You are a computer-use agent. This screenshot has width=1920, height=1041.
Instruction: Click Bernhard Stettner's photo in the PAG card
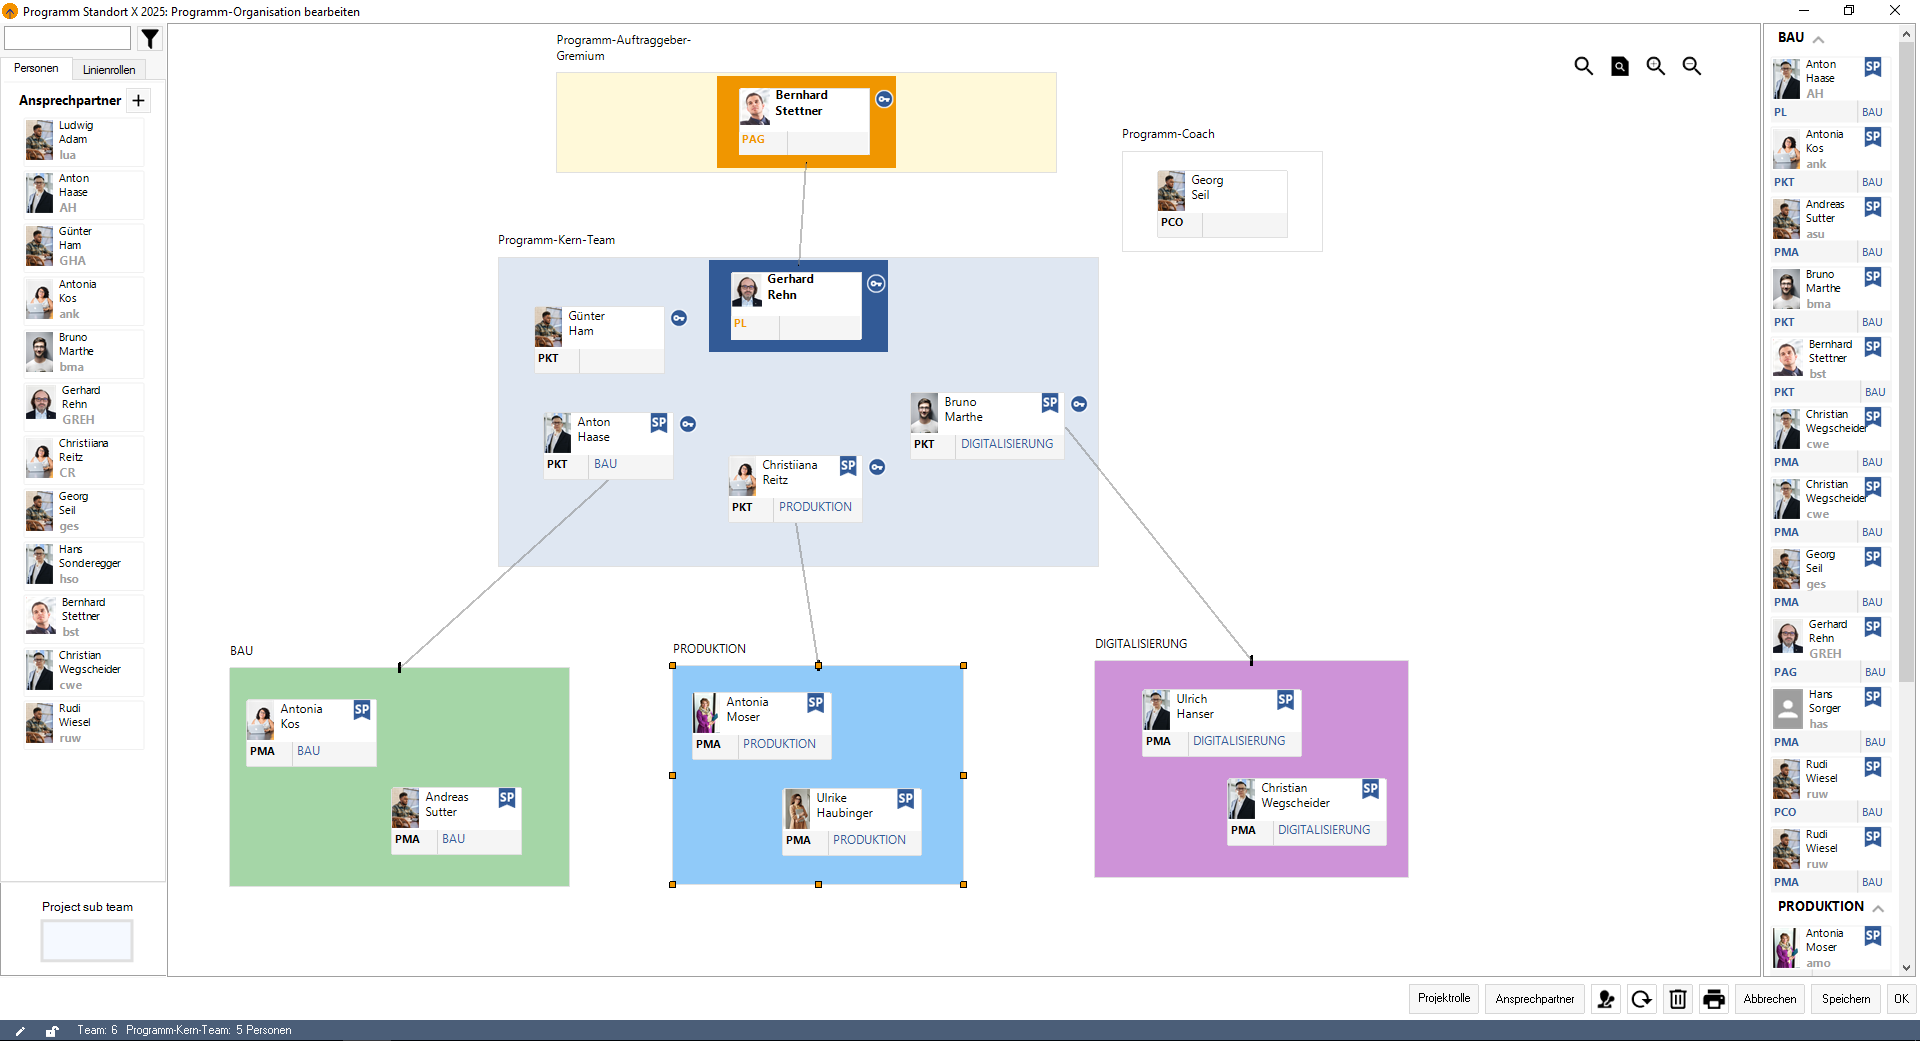tap(755, 108)
